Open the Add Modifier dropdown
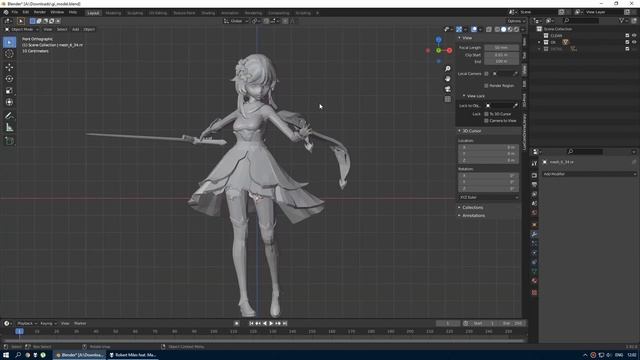This screenshot has width=640, height=360. coord(589,174)
